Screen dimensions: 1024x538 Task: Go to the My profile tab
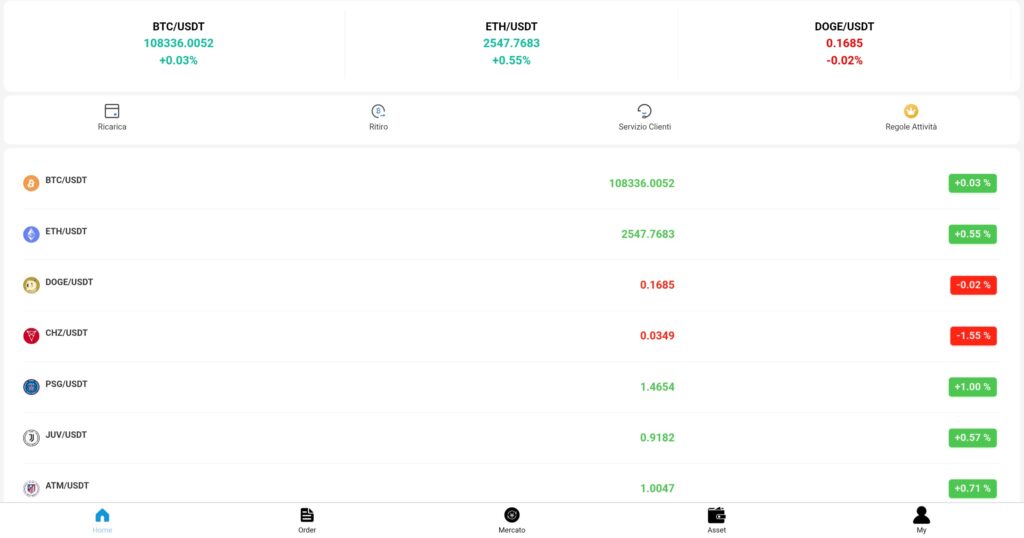tap(921, 520)
